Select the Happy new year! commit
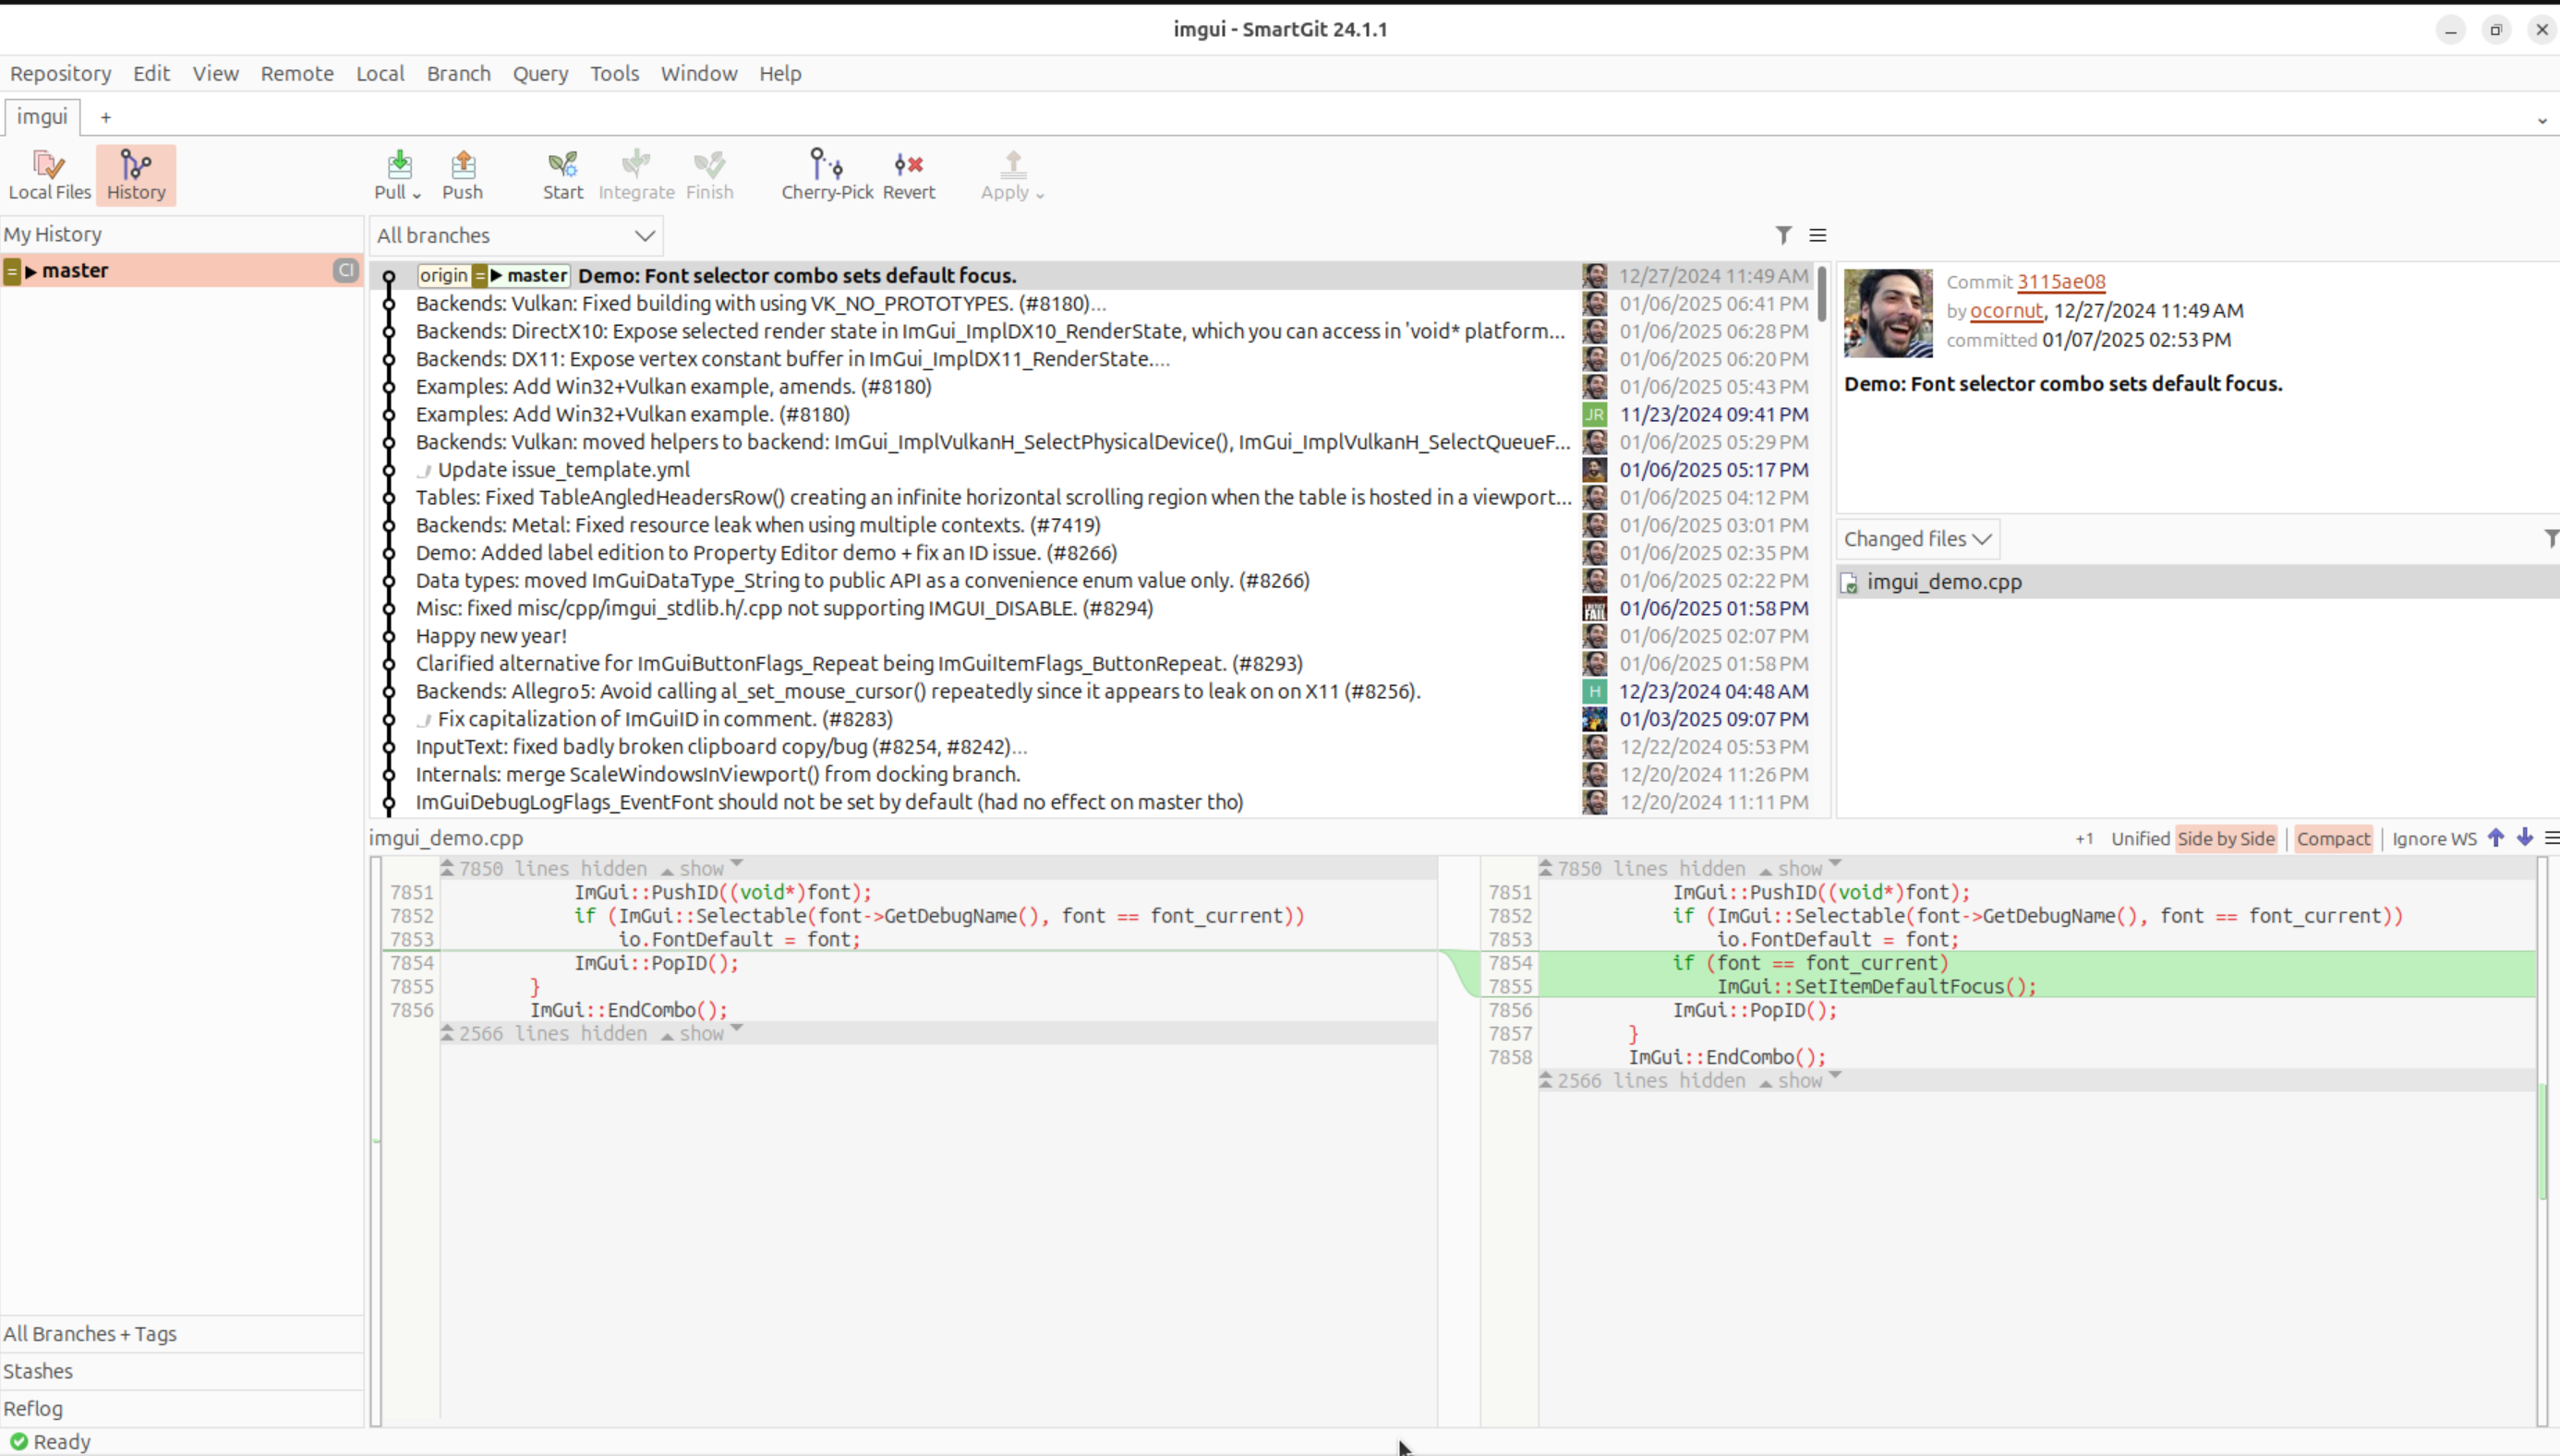The height and width of the screenshot is (1456, 2560). tap(491, 636)
